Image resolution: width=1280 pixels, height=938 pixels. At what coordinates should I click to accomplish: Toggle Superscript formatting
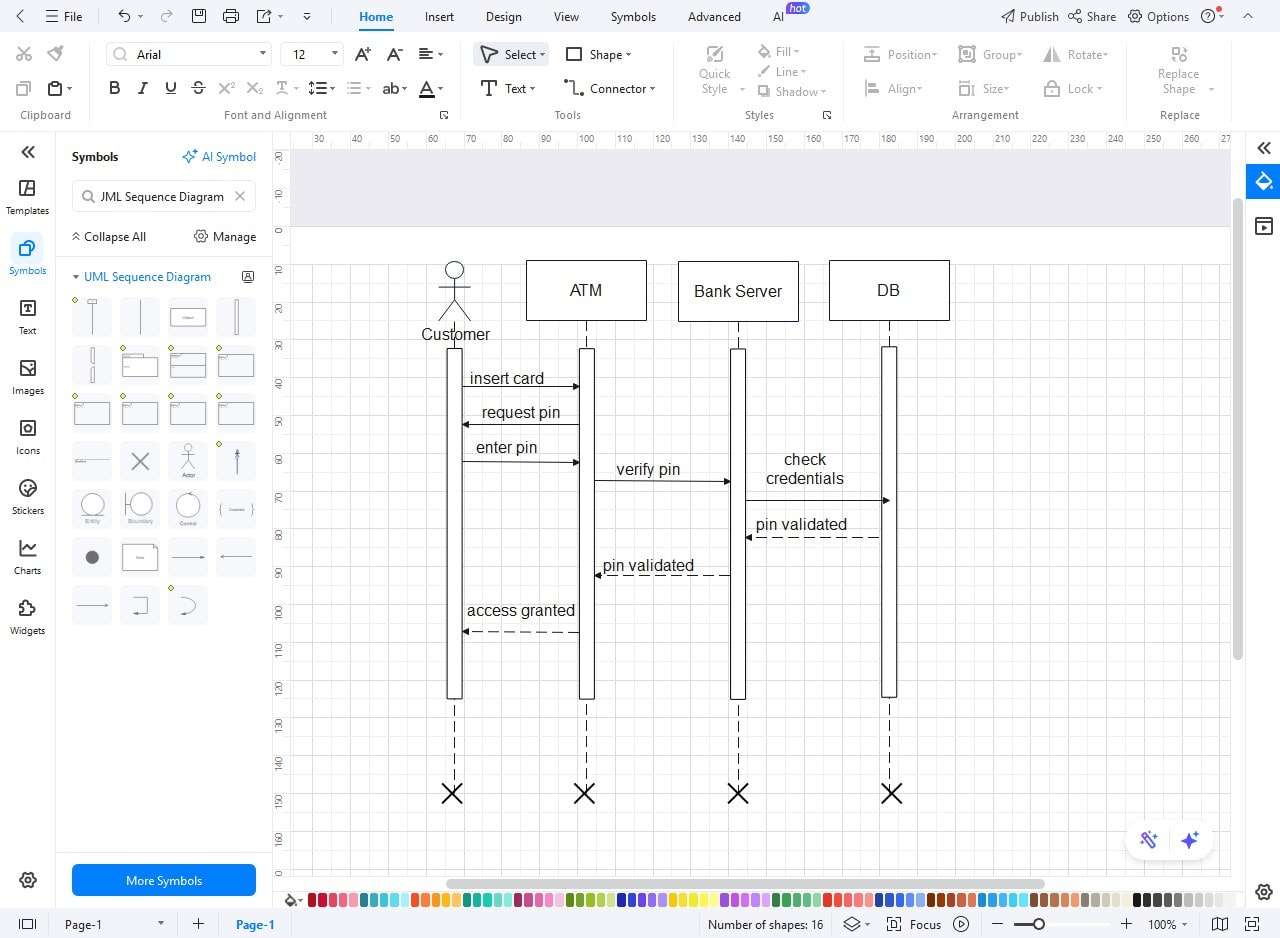coord(227,88)
